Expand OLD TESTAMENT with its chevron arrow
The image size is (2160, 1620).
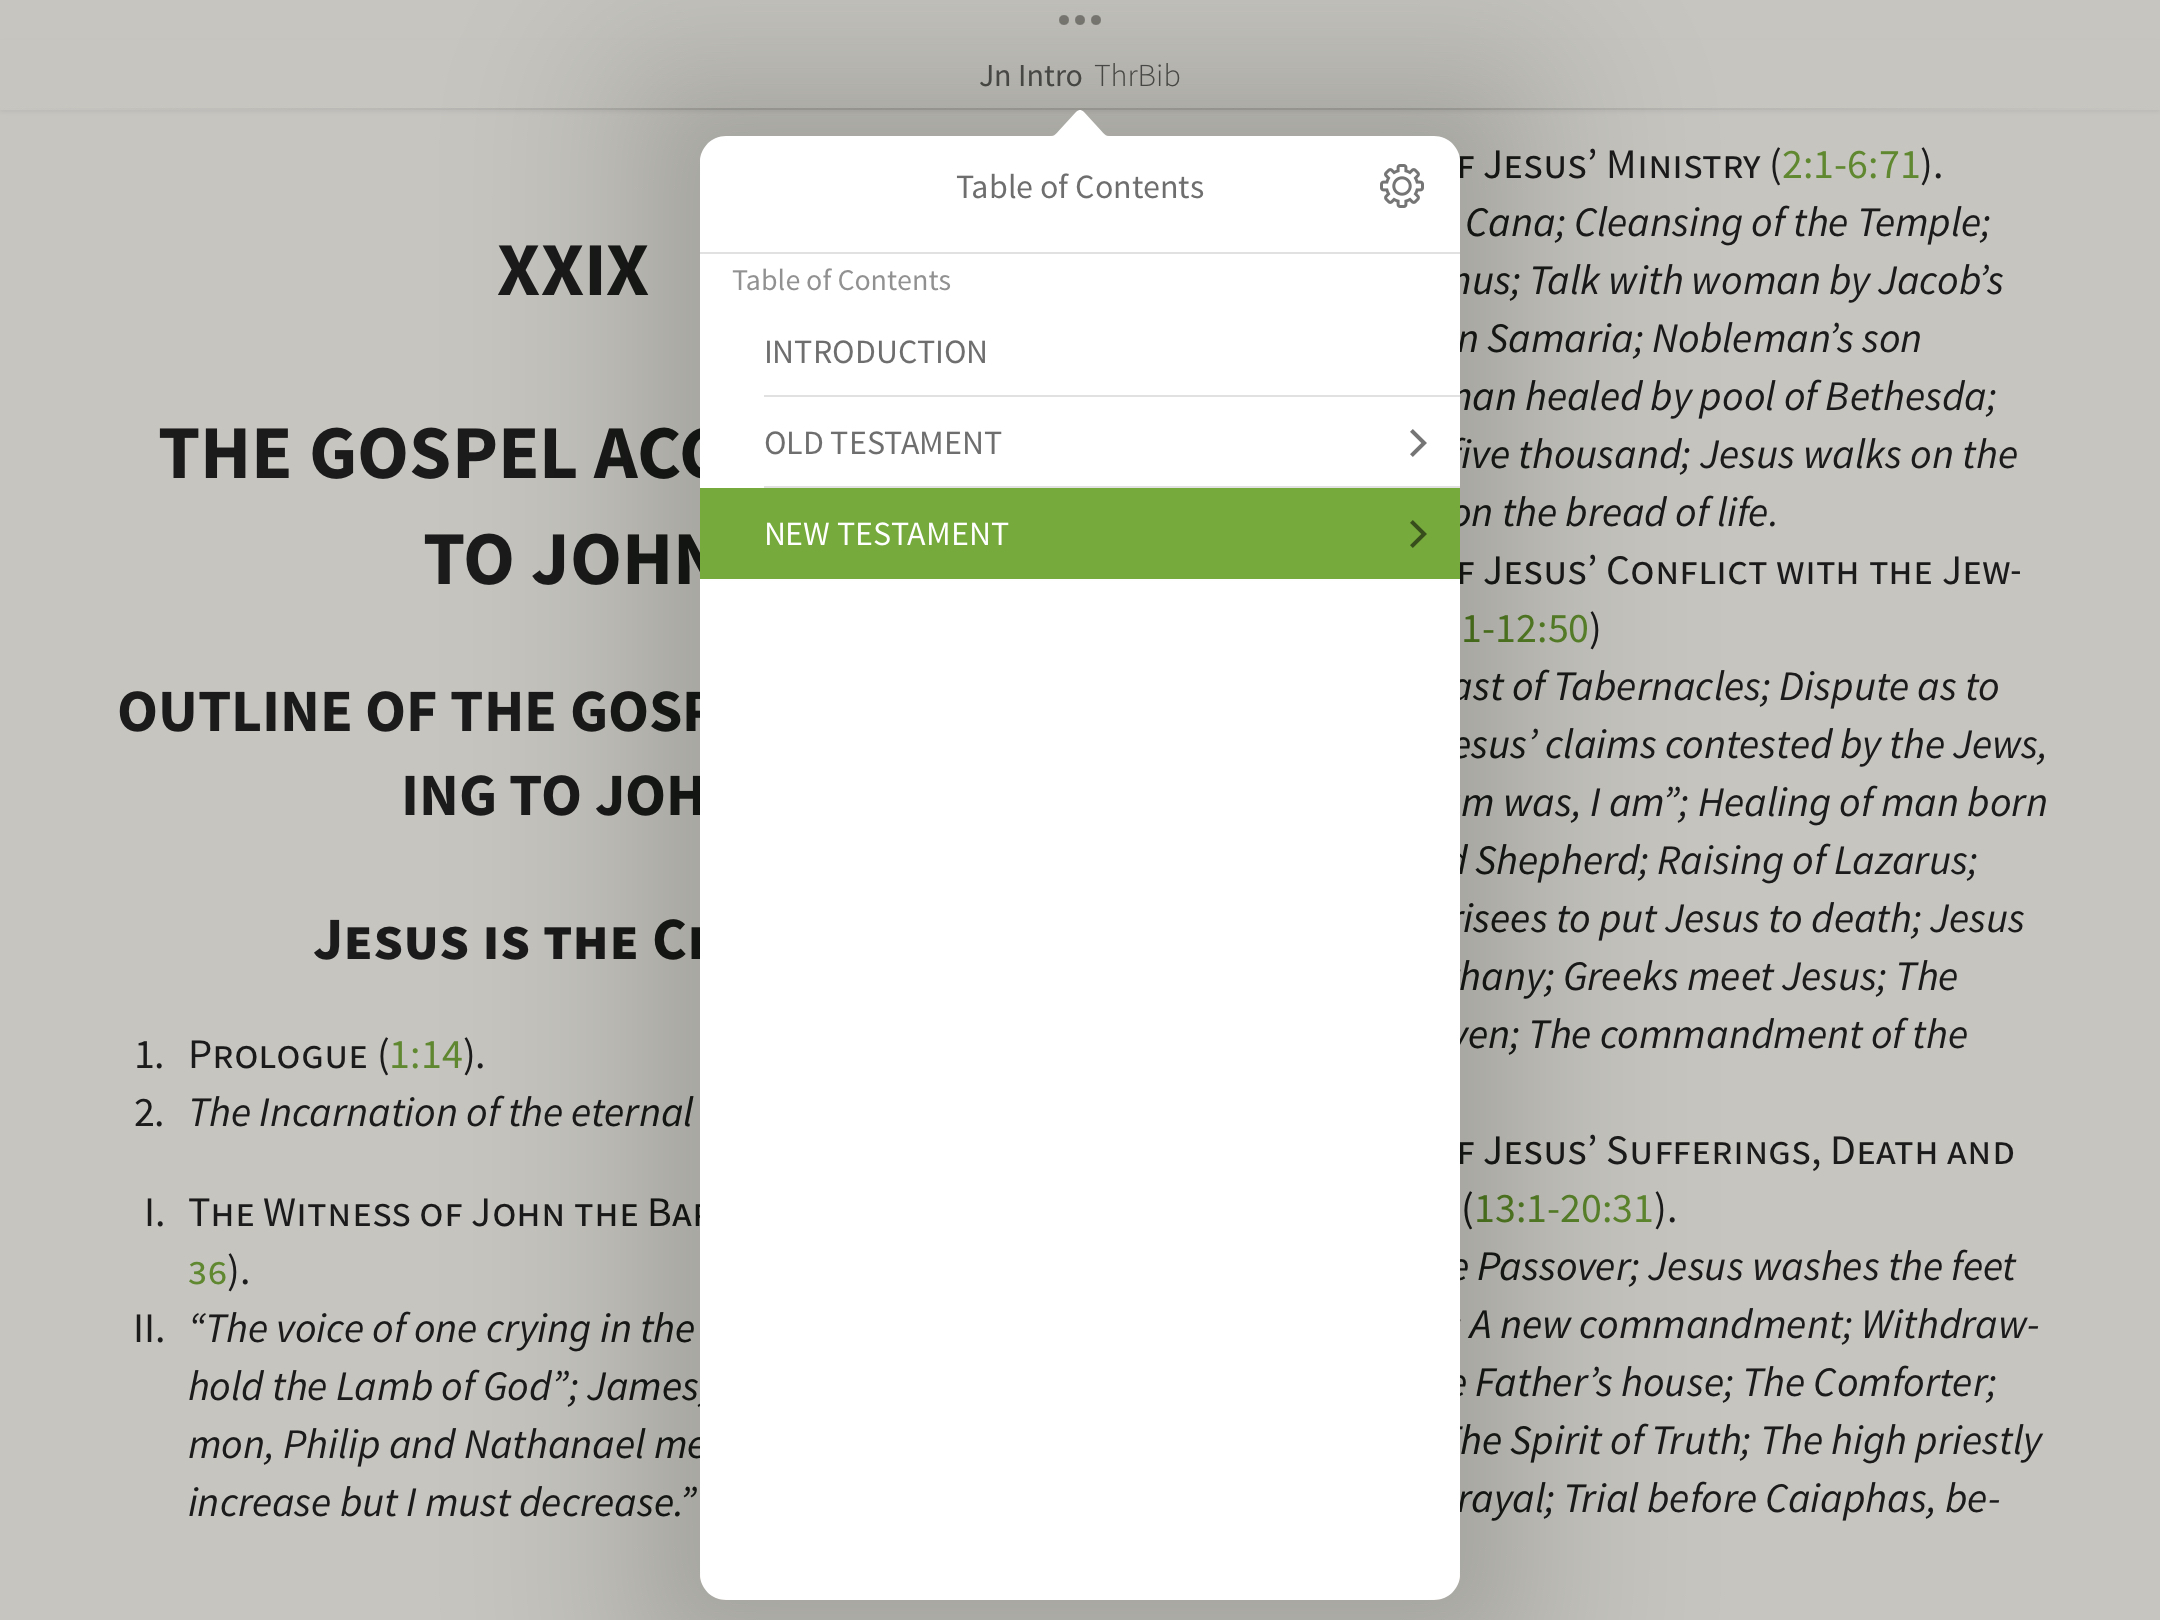pyautogui.click(x=1417, y=443)
